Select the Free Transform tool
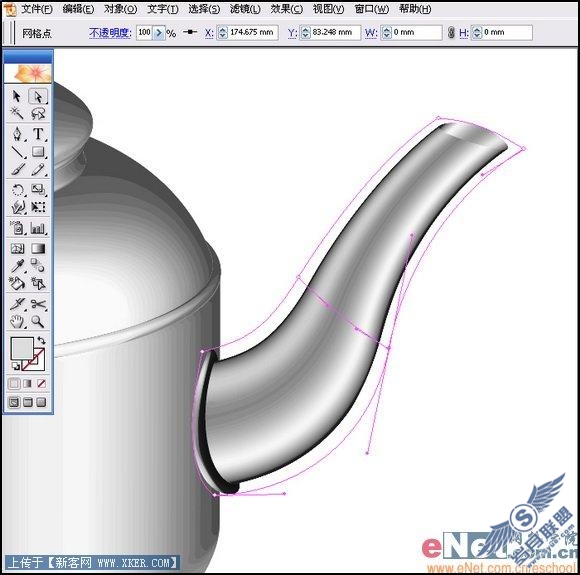The width and height of the screenshot is (580, 575). point(38,207)
